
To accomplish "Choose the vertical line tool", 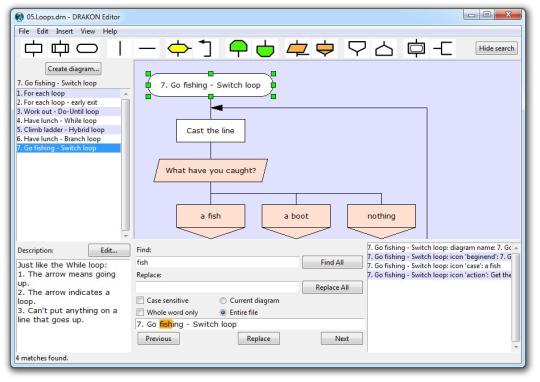I will coord(120,48).
